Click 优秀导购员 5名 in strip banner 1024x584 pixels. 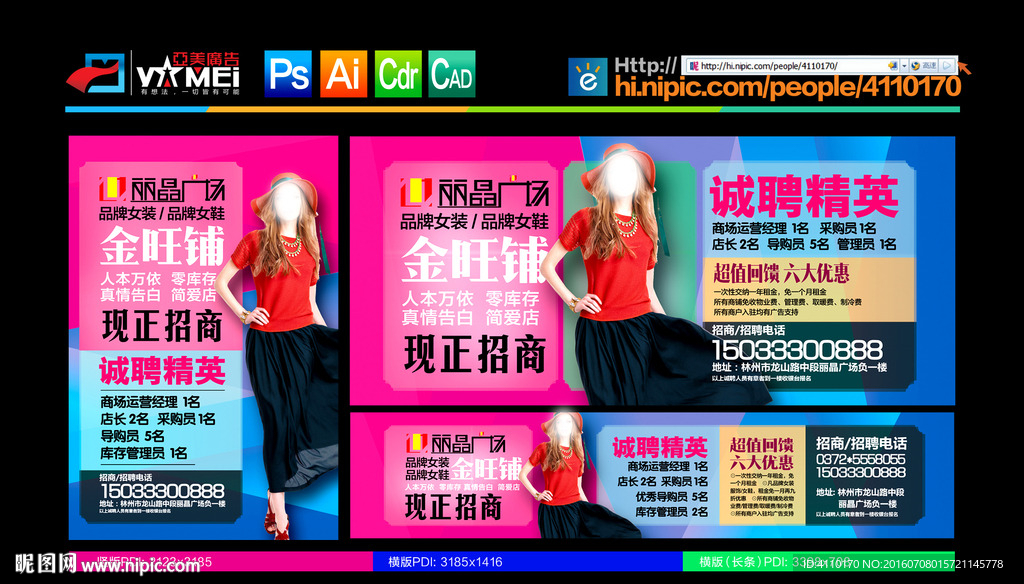[x=671, y=496]
